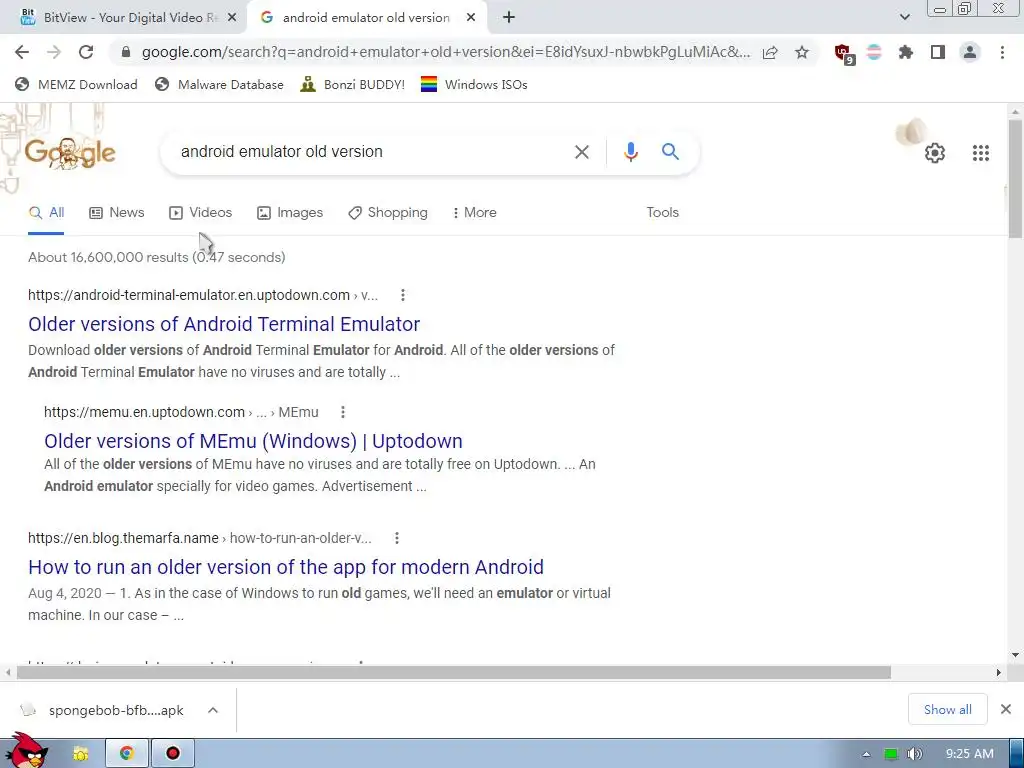Reload the current page
1024x768 pixels.
pyautogui.click(x=86, y=52)
